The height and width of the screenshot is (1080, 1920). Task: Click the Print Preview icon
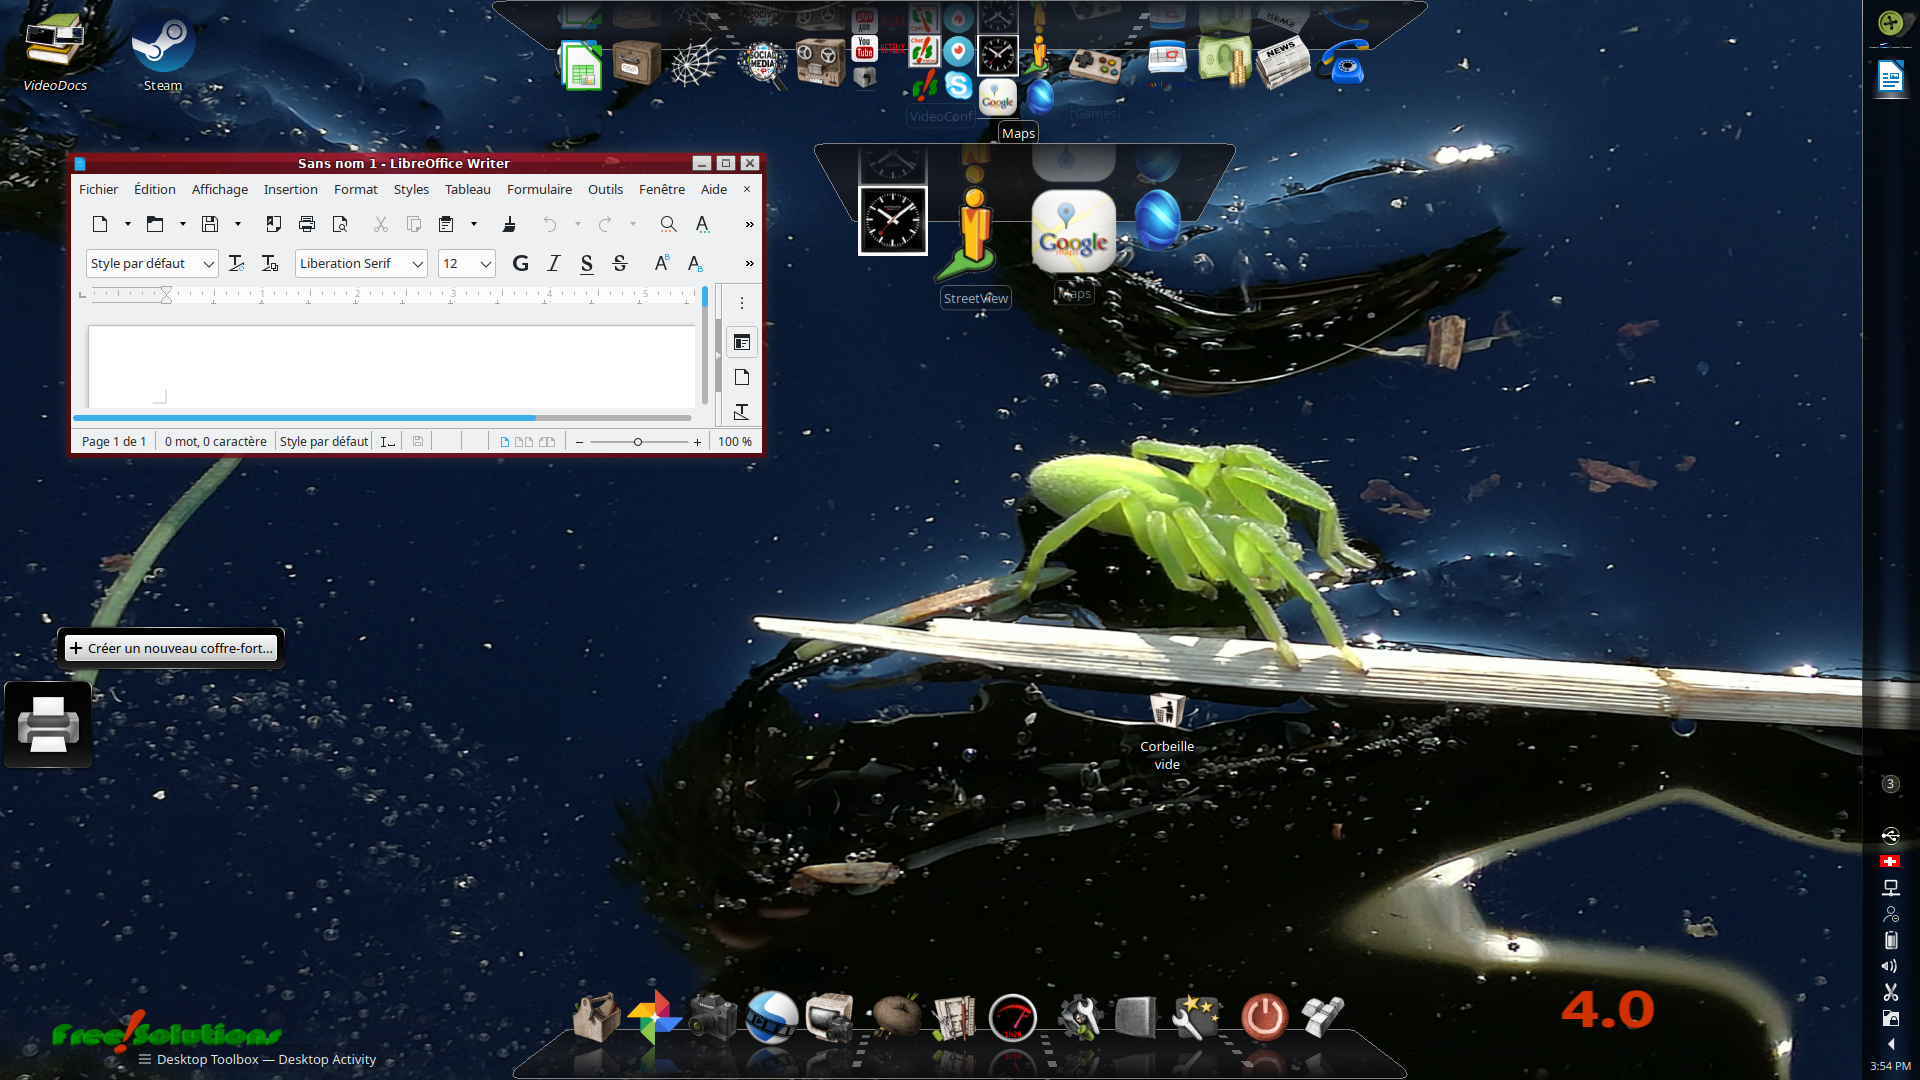point(340,224)
